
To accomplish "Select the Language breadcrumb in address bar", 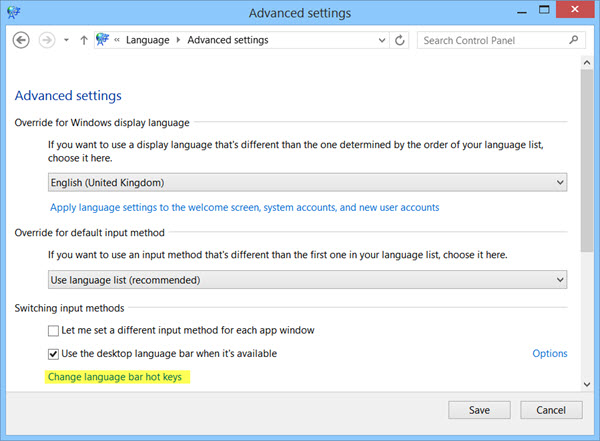I will click(x=147, y=40).
